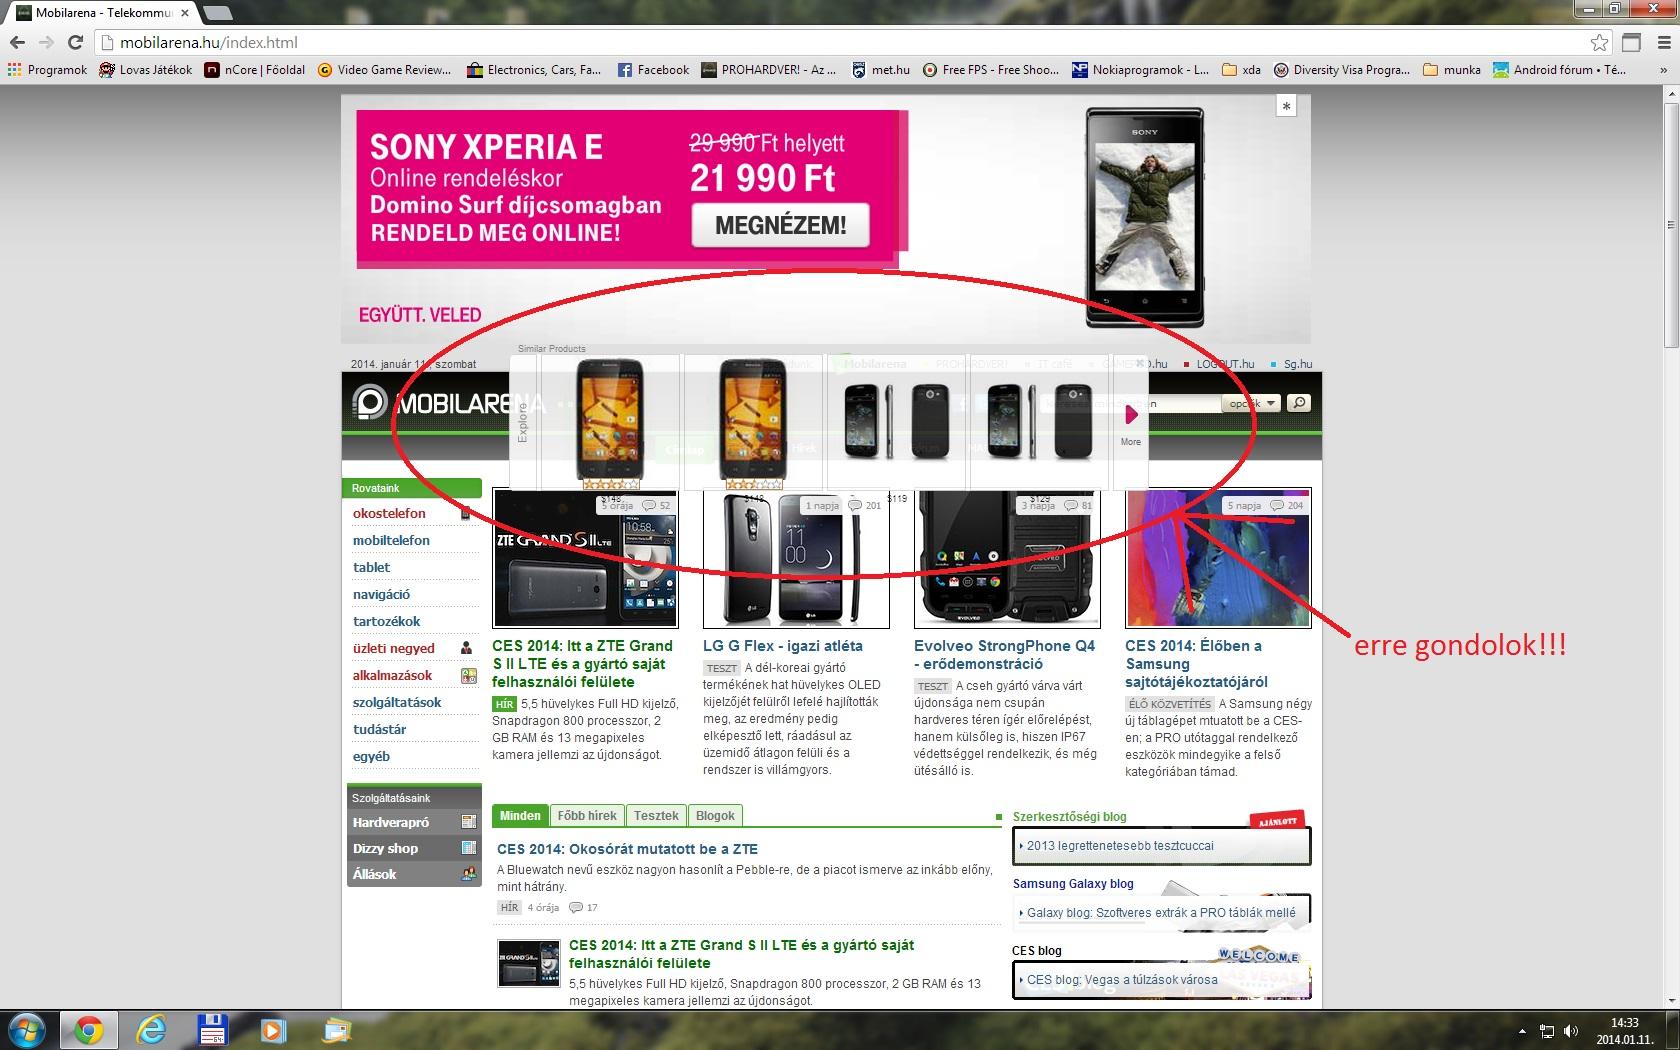Open the Nokiaprogramok bookmark

click(x=1141, y=70)
